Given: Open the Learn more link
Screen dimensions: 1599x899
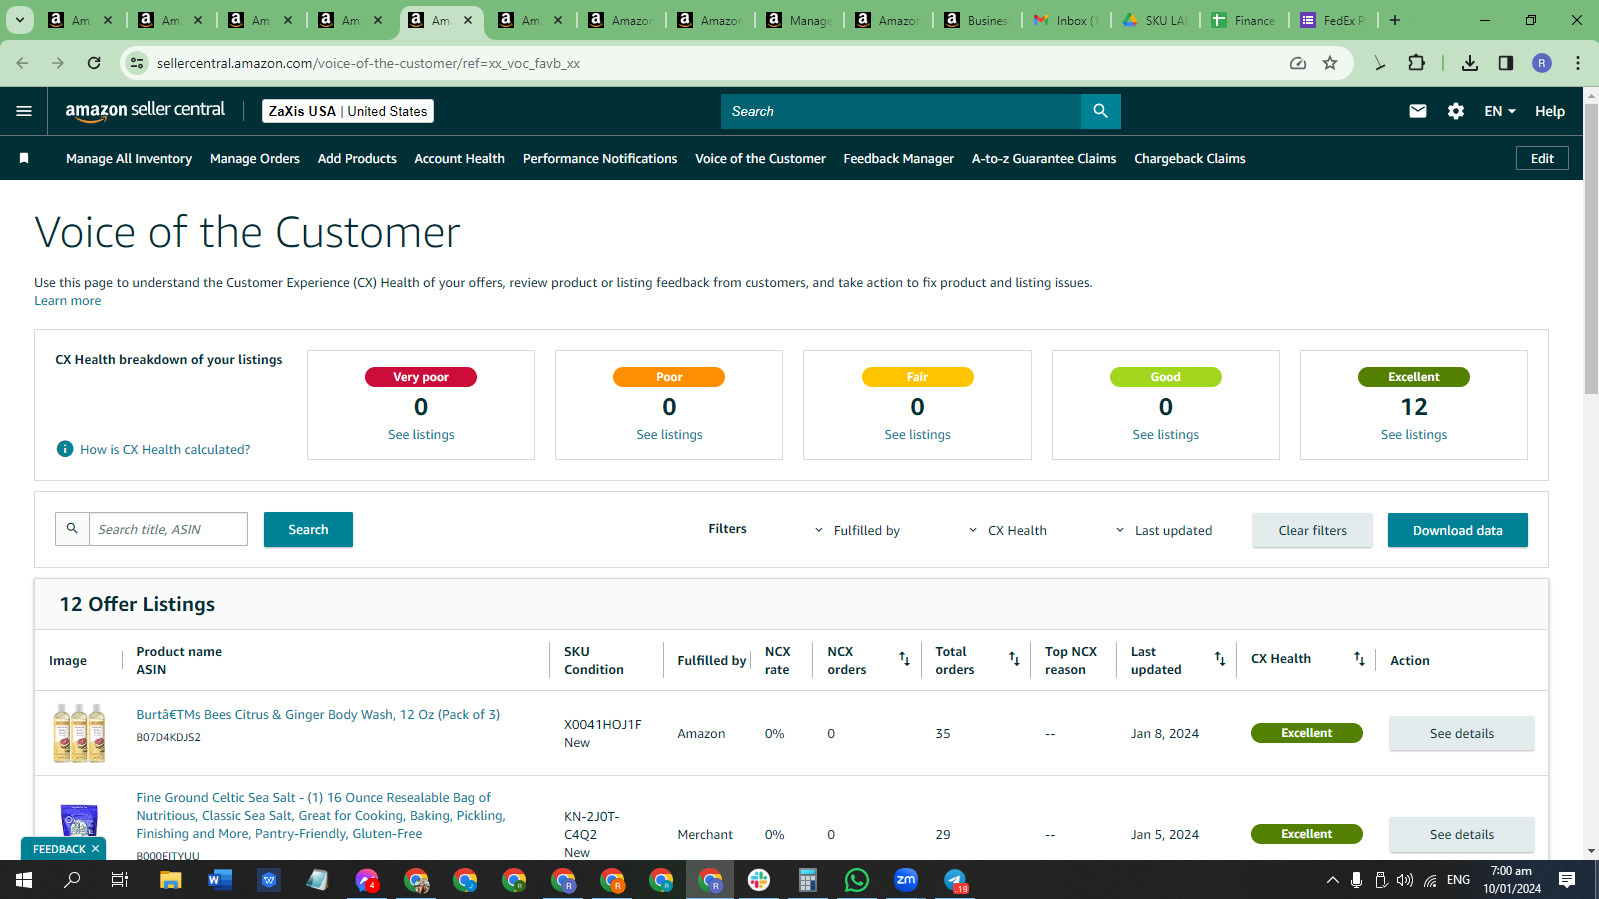Looking at the screenshot, I should [x=68, y=301].
